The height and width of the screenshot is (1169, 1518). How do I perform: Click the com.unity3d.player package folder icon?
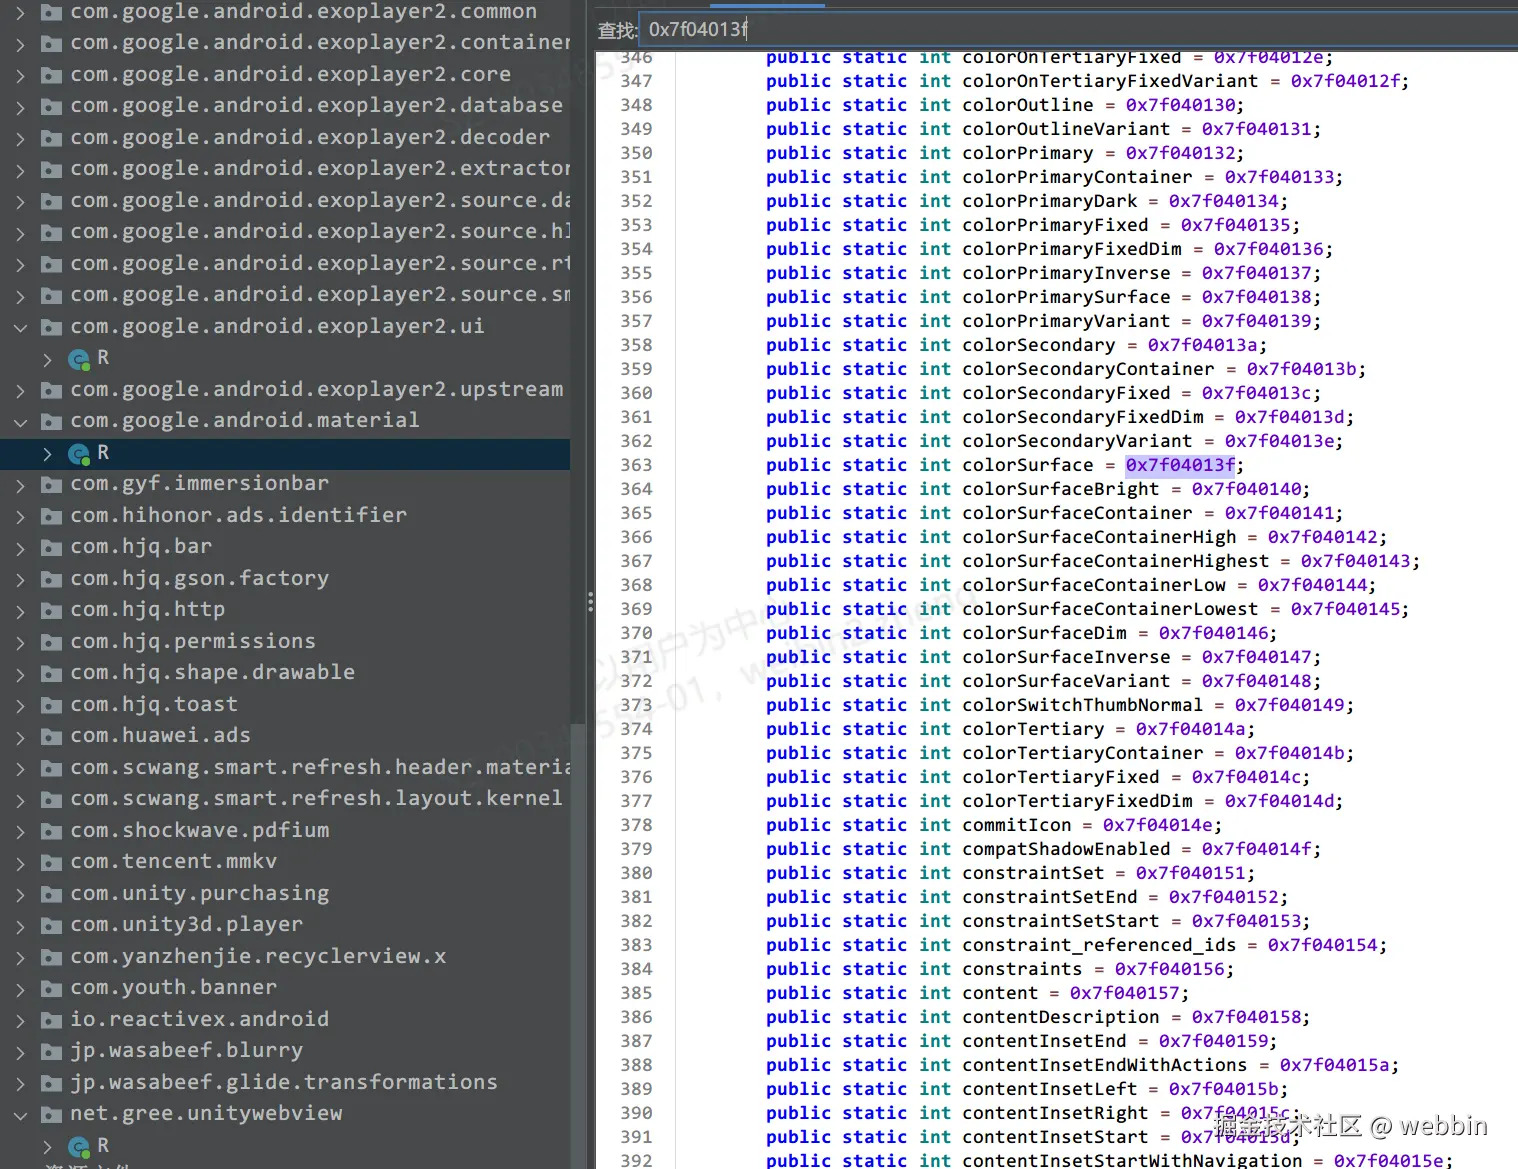(51, 925)
